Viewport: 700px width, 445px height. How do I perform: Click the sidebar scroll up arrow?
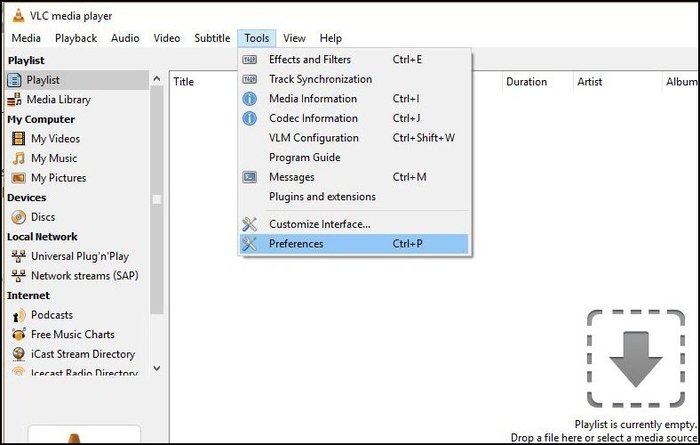pyautogui.click(x=157, y=79)
